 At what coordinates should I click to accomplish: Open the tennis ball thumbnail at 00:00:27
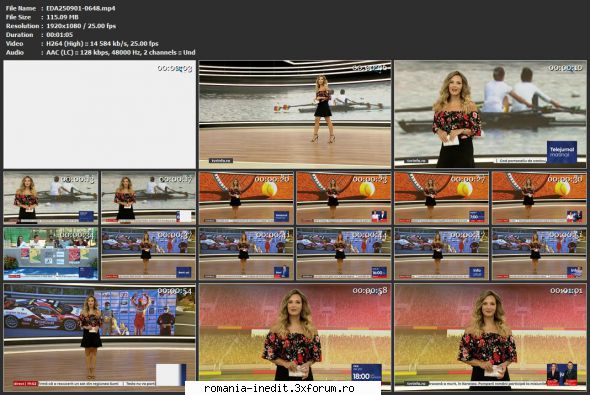tap(441, 198)
